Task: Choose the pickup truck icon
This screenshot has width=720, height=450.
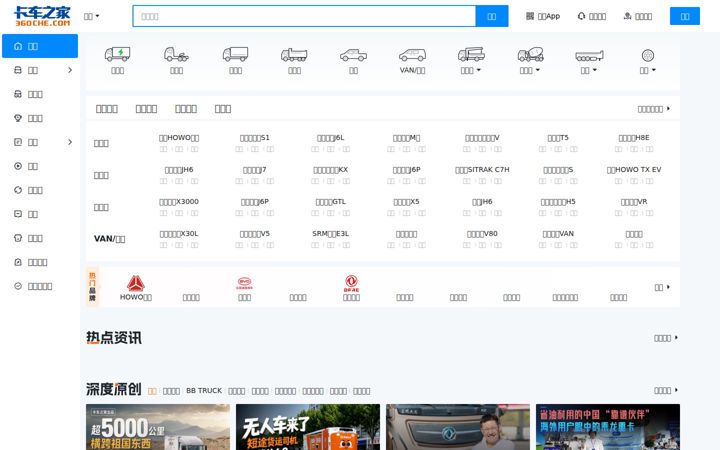Action: [353, 55]
